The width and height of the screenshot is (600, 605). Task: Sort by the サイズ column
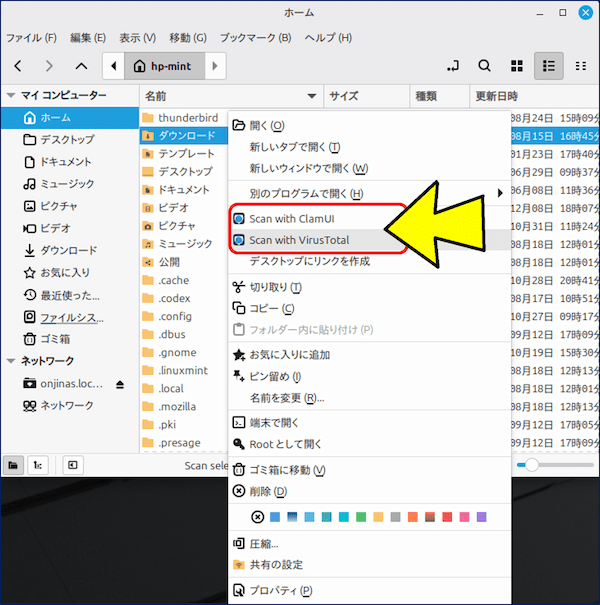(367, 96)
